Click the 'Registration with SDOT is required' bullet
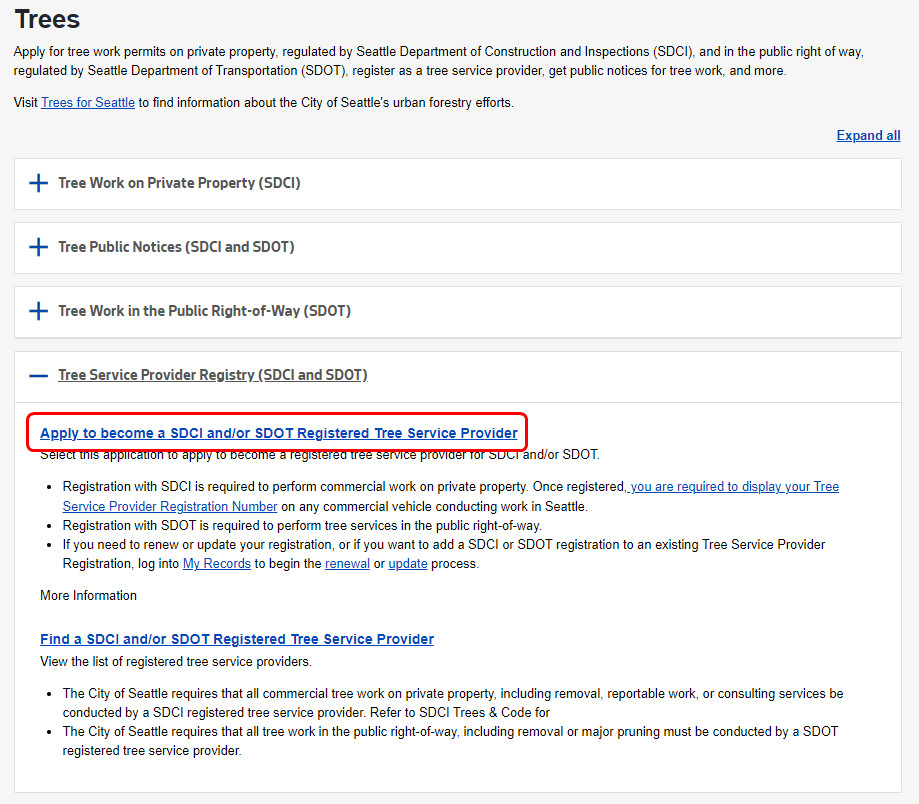The image size is (919, 804). (302, 525)
